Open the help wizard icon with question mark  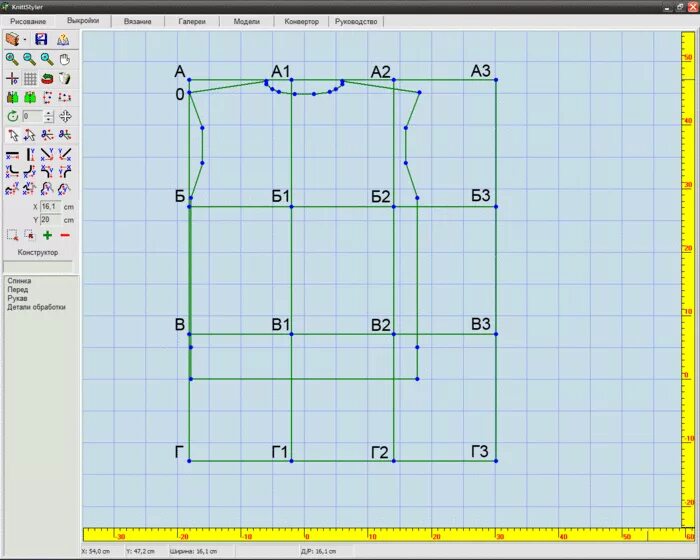pos(63,40)
